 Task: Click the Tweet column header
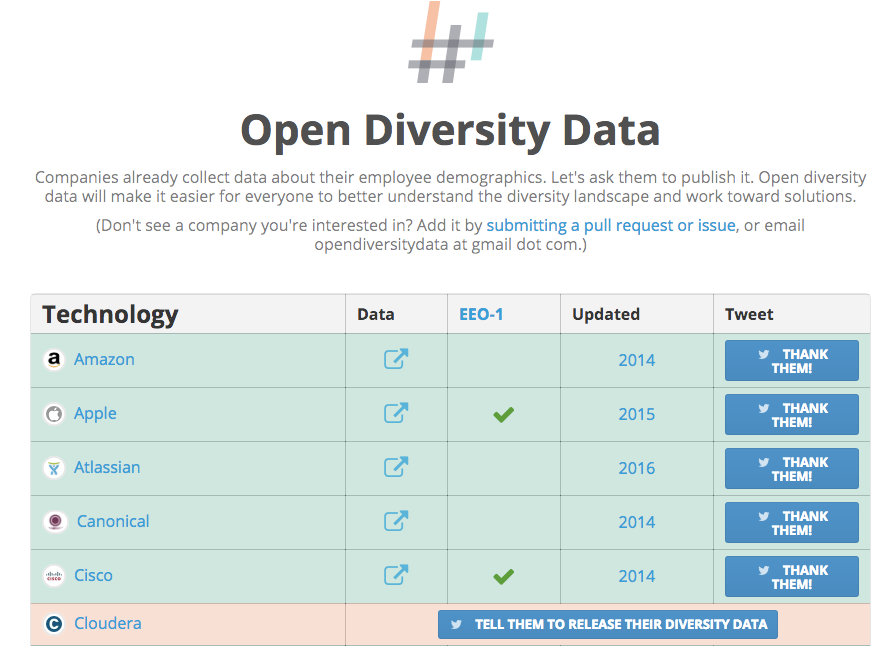pos(749,314)
